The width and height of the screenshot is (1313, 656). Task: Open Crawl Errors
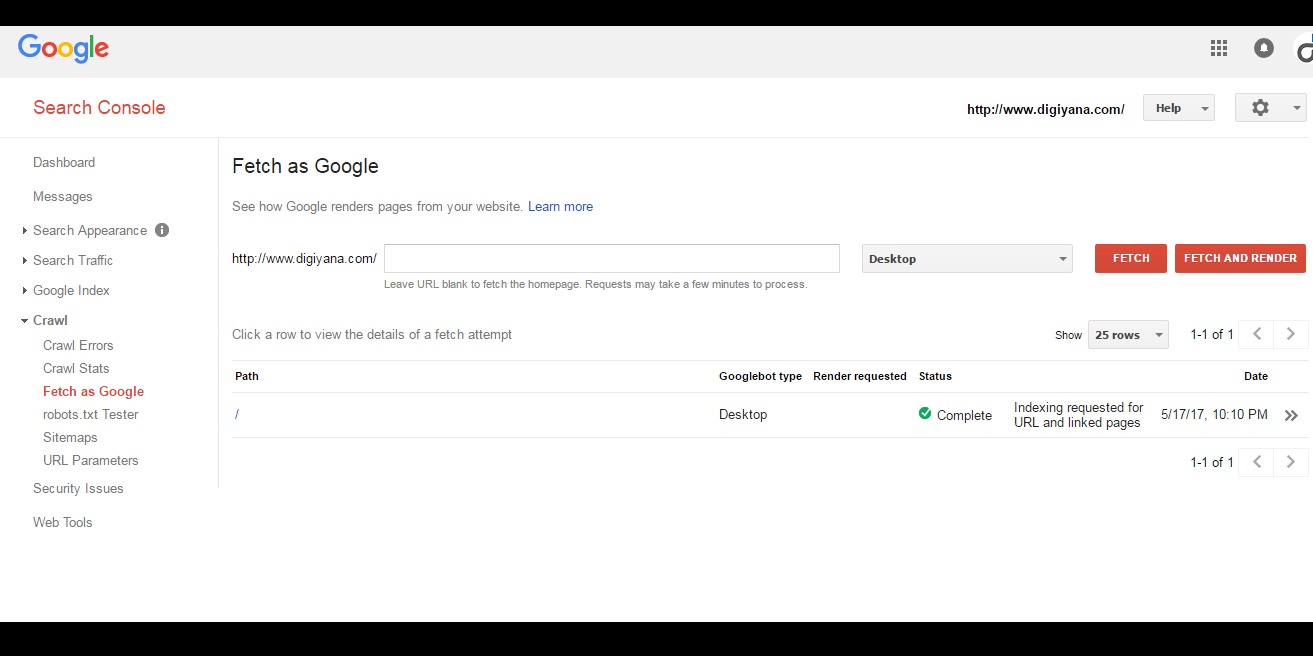coord(78,345)
